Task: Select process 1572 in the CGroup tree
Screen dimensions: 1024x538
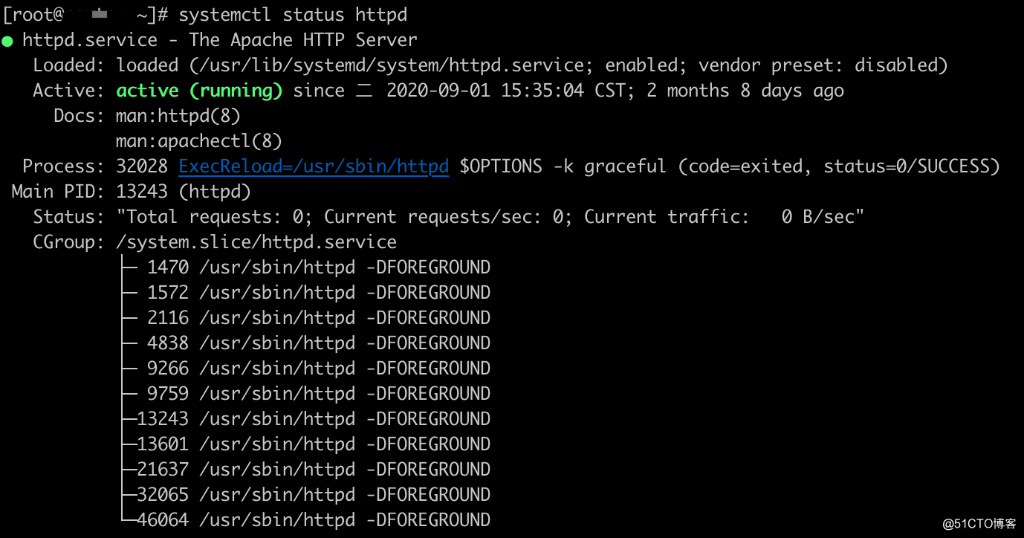Action: pyautogui.click(x=319, y=293)
